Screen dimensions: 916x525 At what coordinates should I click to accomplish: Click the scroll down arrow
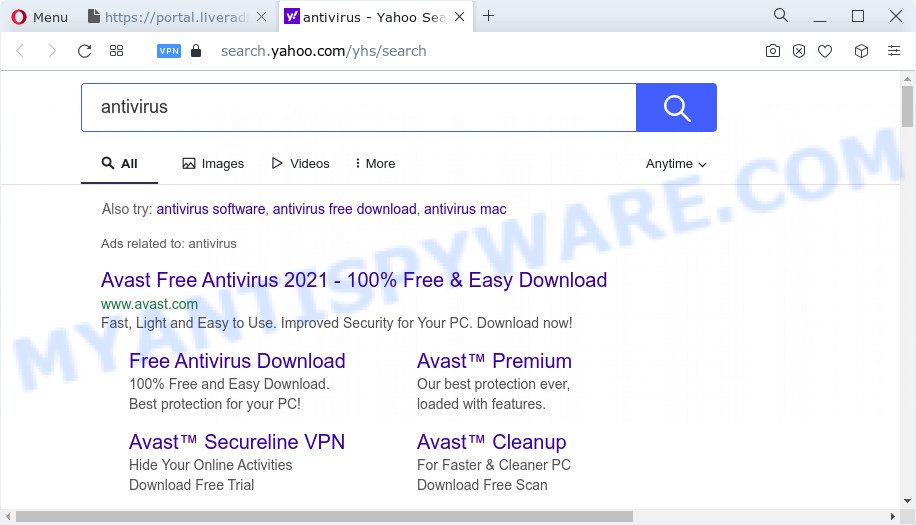907,500
